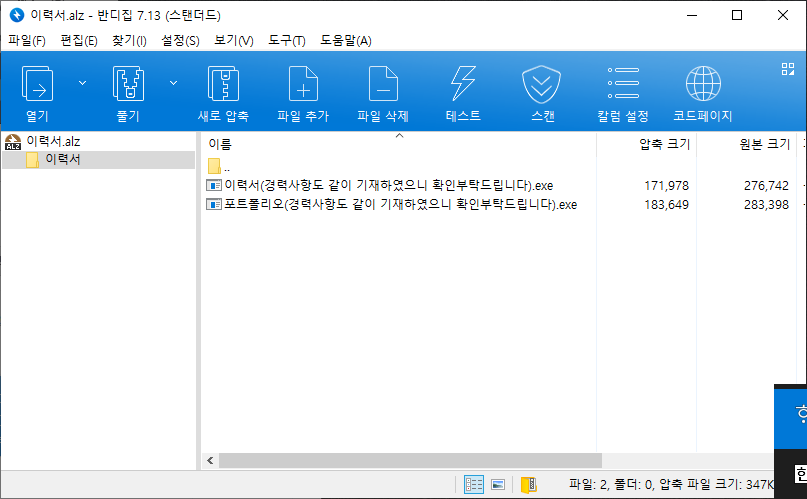Select the 이력서 folder in tree
This screenshot has height=499, width=807.
pyautogui.click(x=62, y=160)
